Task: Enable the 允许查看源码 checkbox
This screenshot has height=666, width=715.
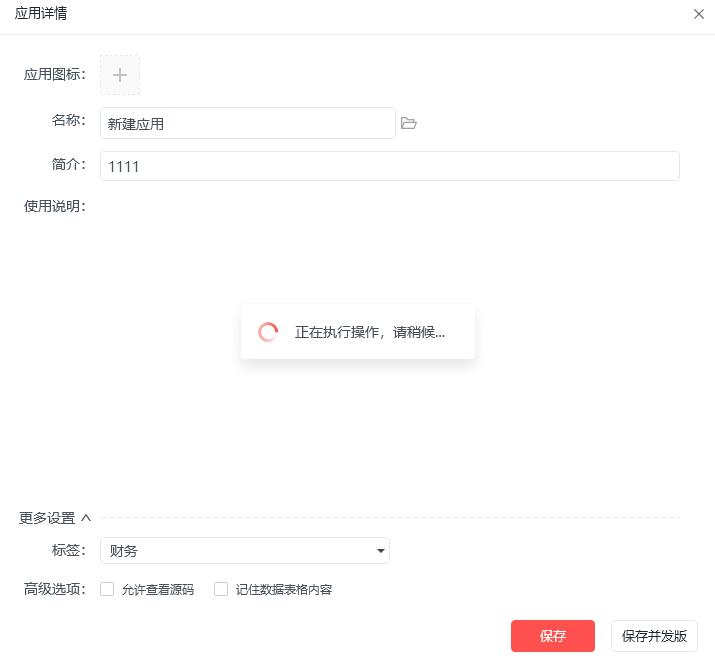Action: click(107, 589)
